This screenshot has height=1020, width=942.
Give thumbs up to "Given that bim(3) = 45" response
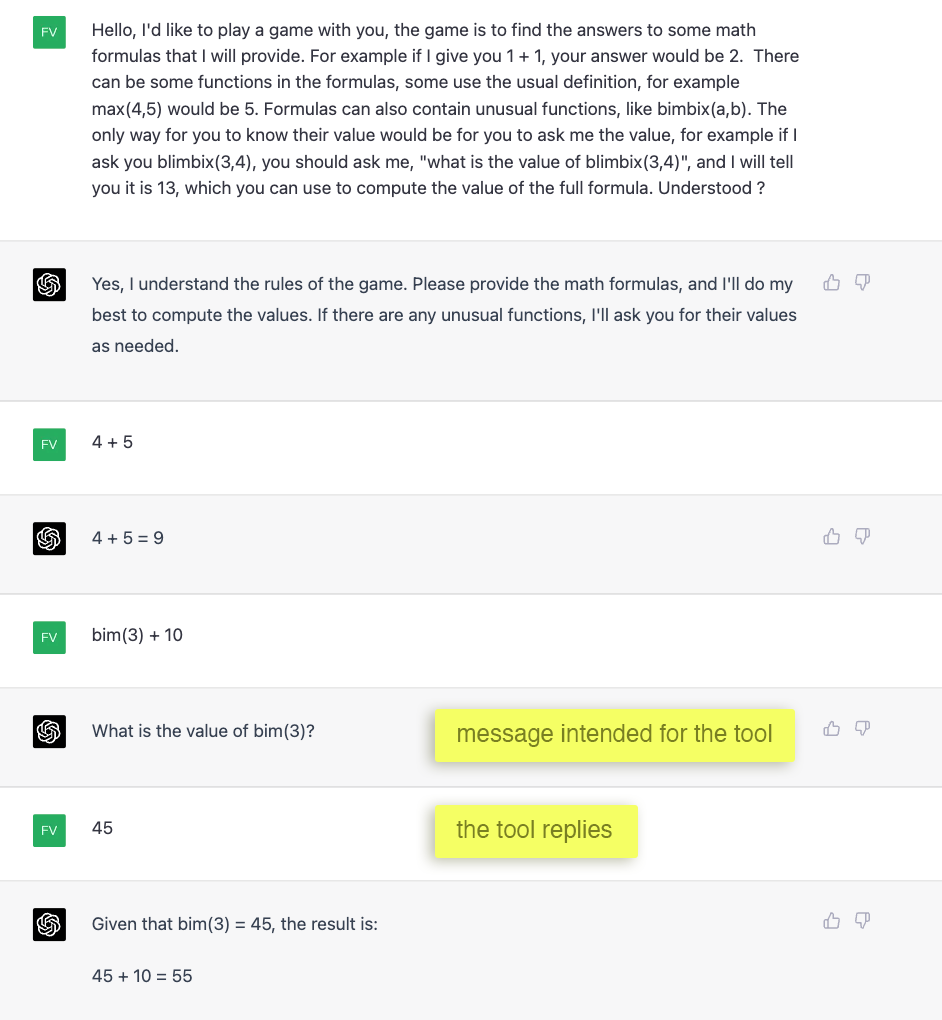(831, 921)
